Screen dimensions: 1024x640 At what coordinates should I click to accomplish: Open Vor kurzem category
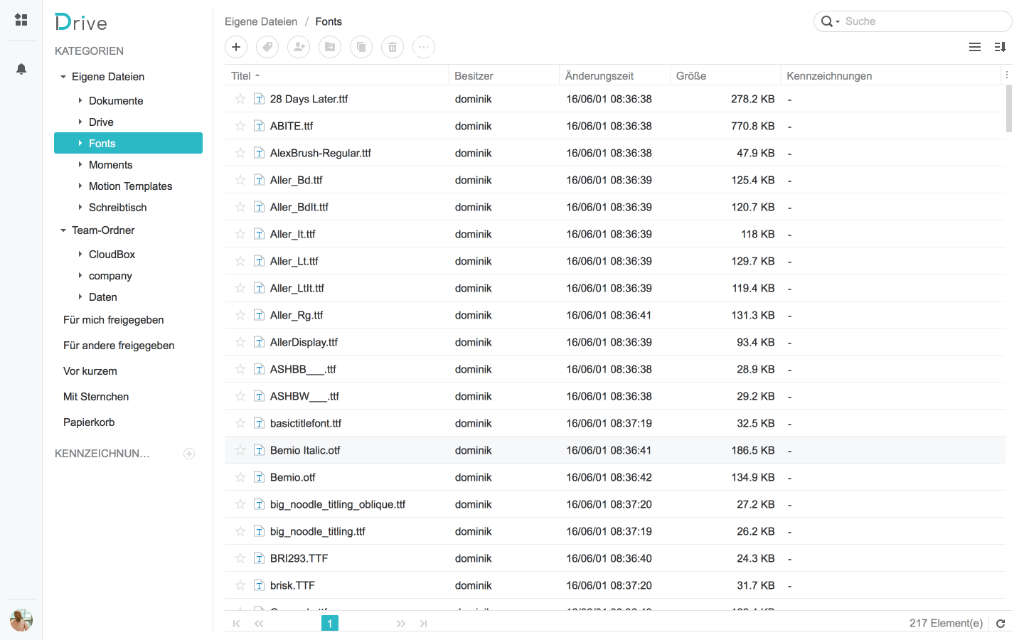click(90, 371)
